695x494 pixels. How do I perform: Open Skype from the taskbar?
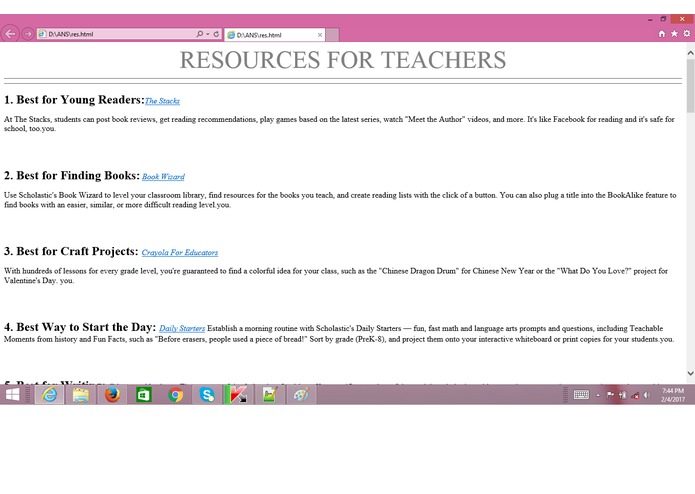point(207,394)
